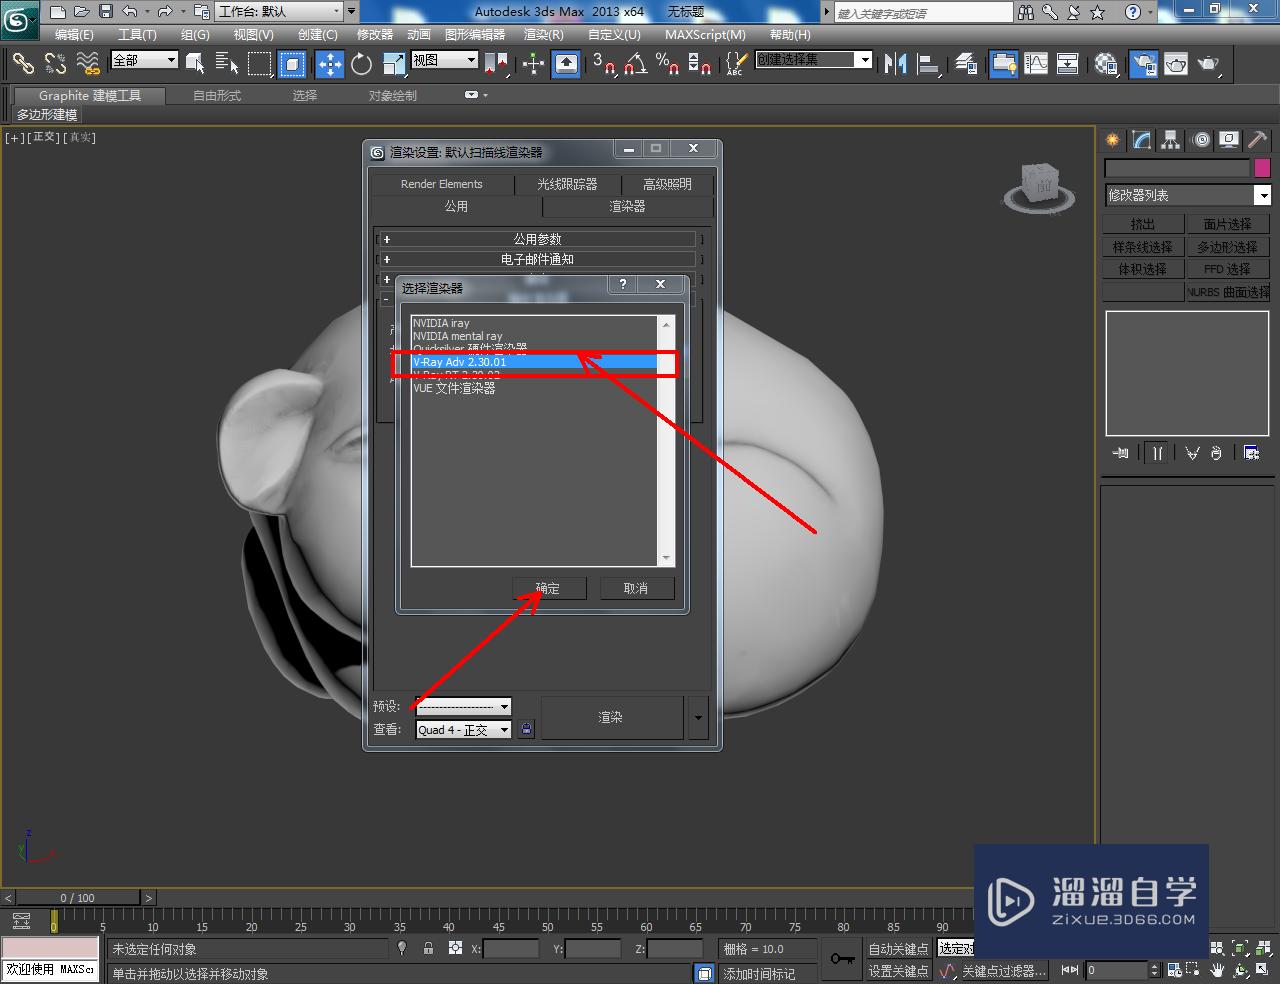The image size is (1280, 984).
Task: Switch to the 光线跟踪器 tab
Action: pos(567,184)
